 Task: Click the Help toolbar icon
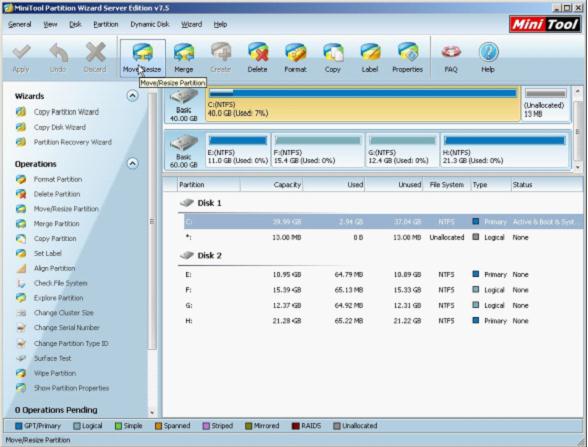pos(488,58)
